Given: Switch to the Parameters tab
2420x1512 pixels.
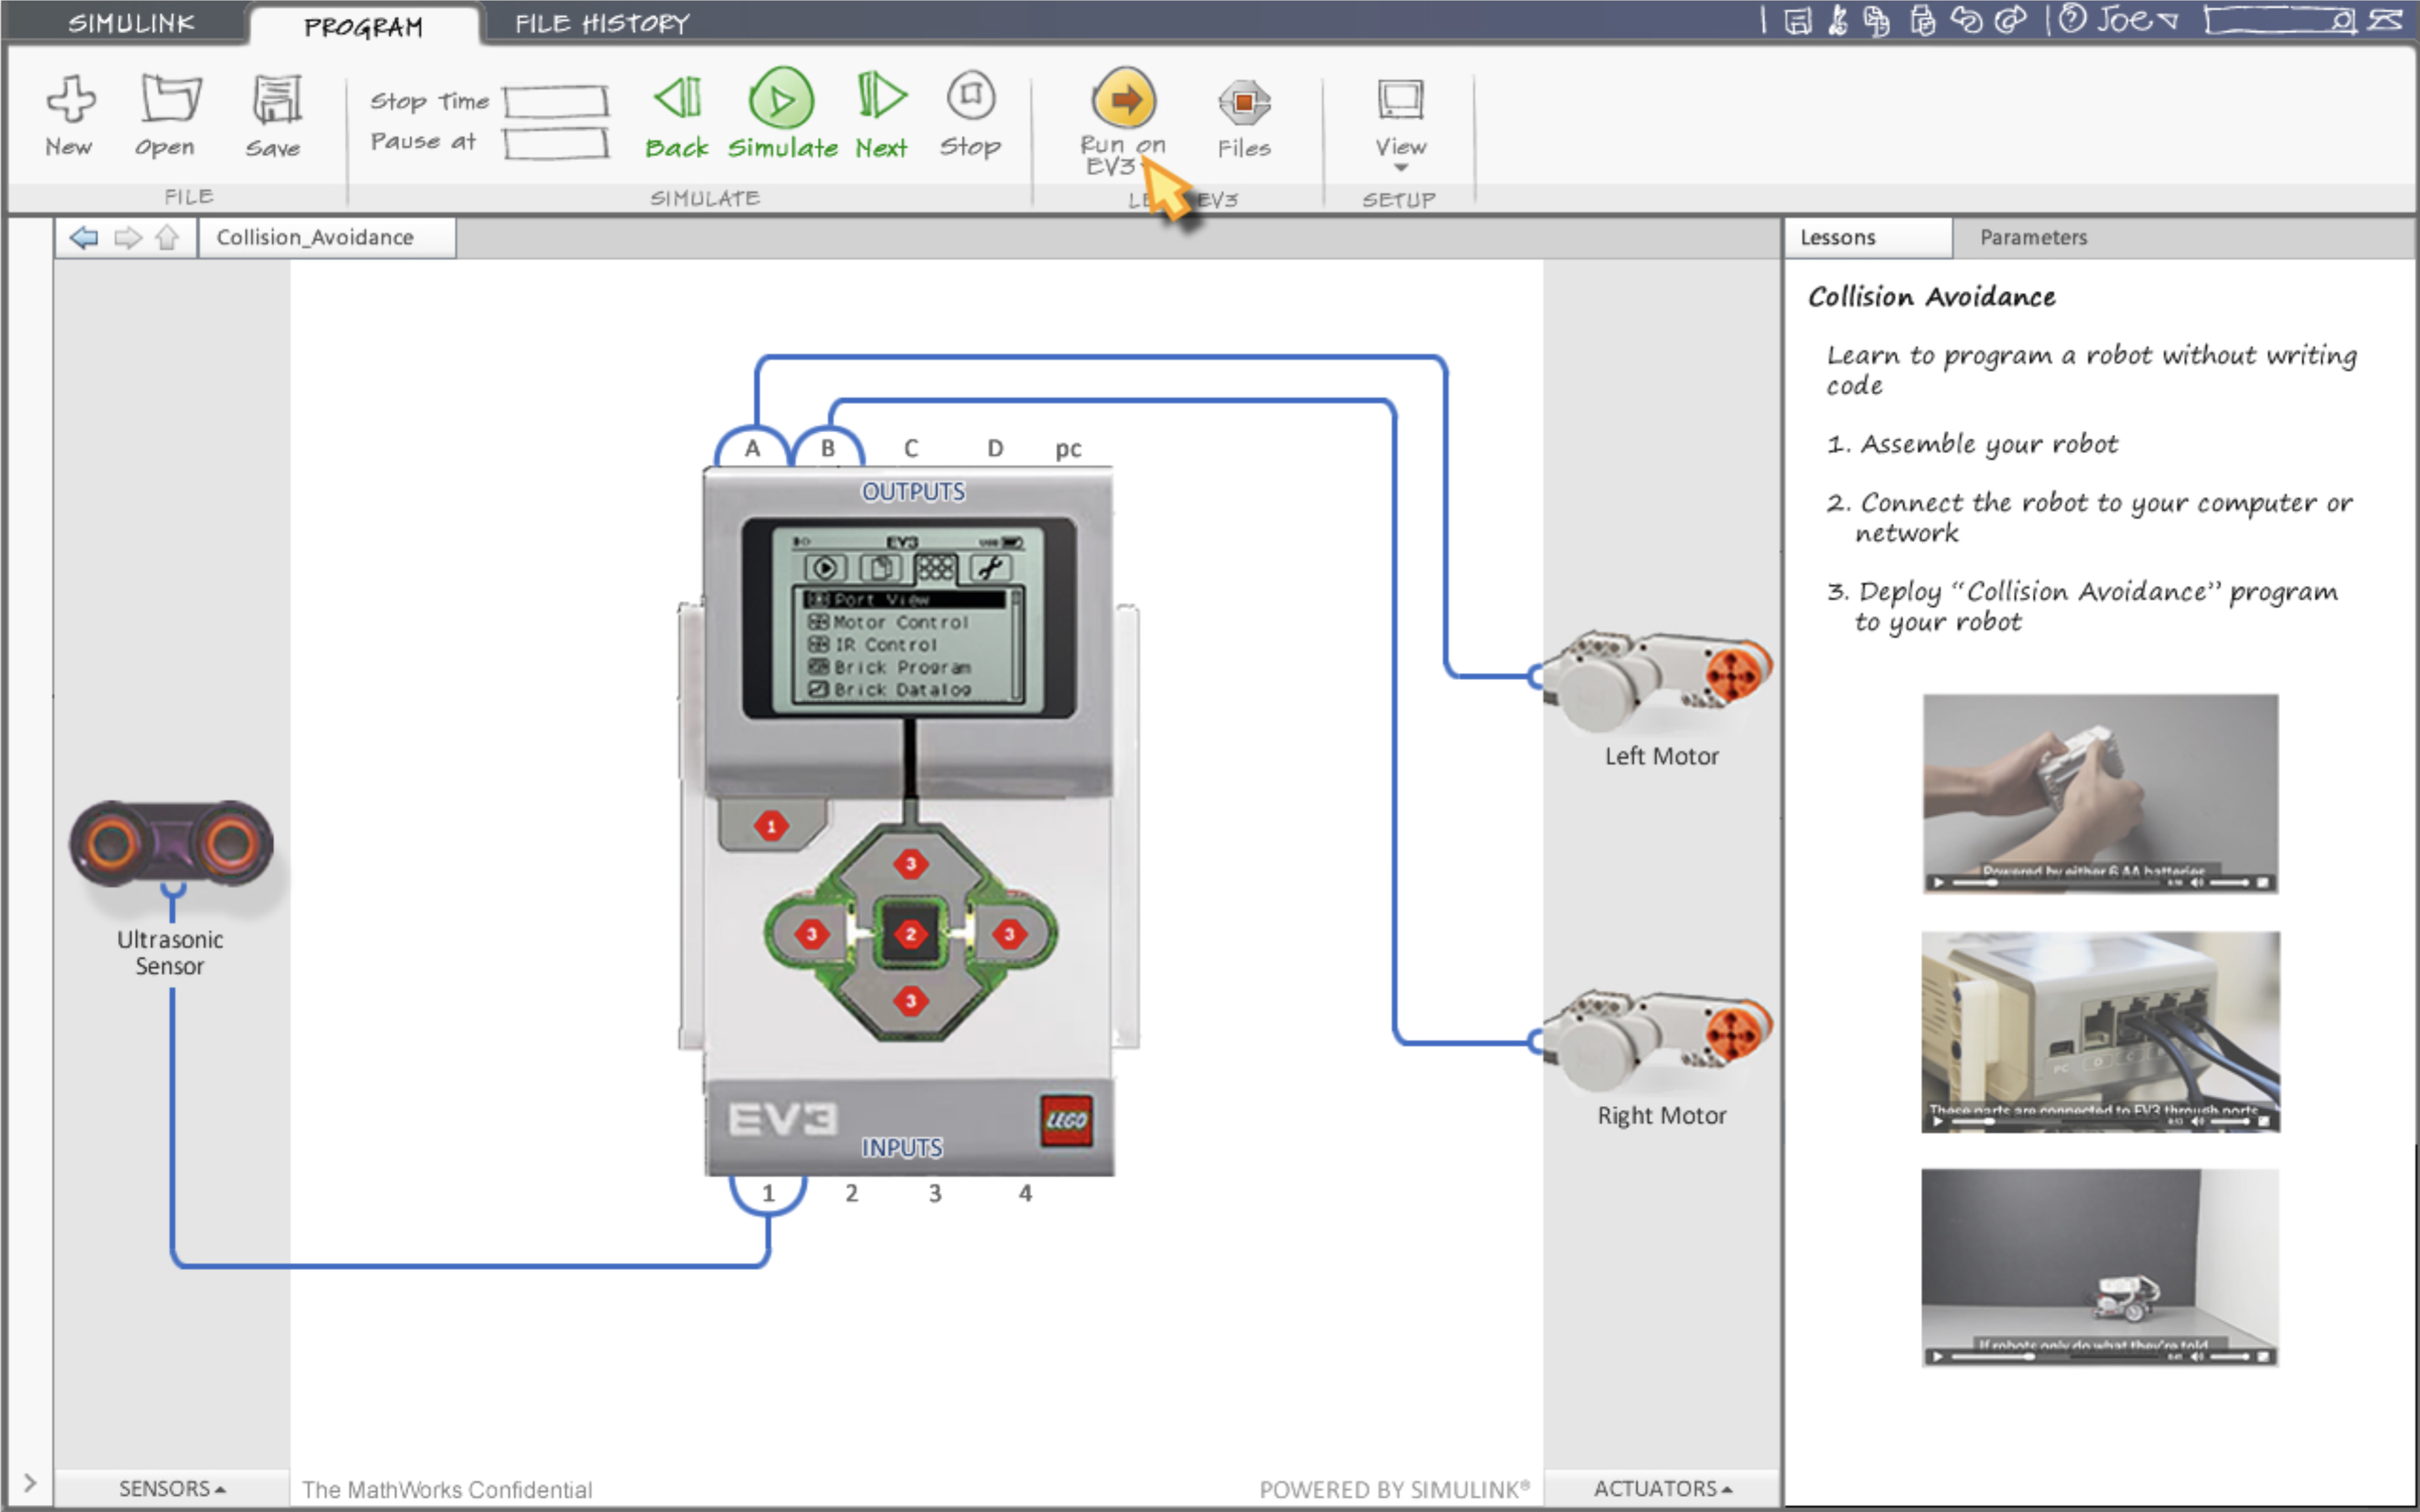Looking at the screenshot, I should [x=2033, y=238].
